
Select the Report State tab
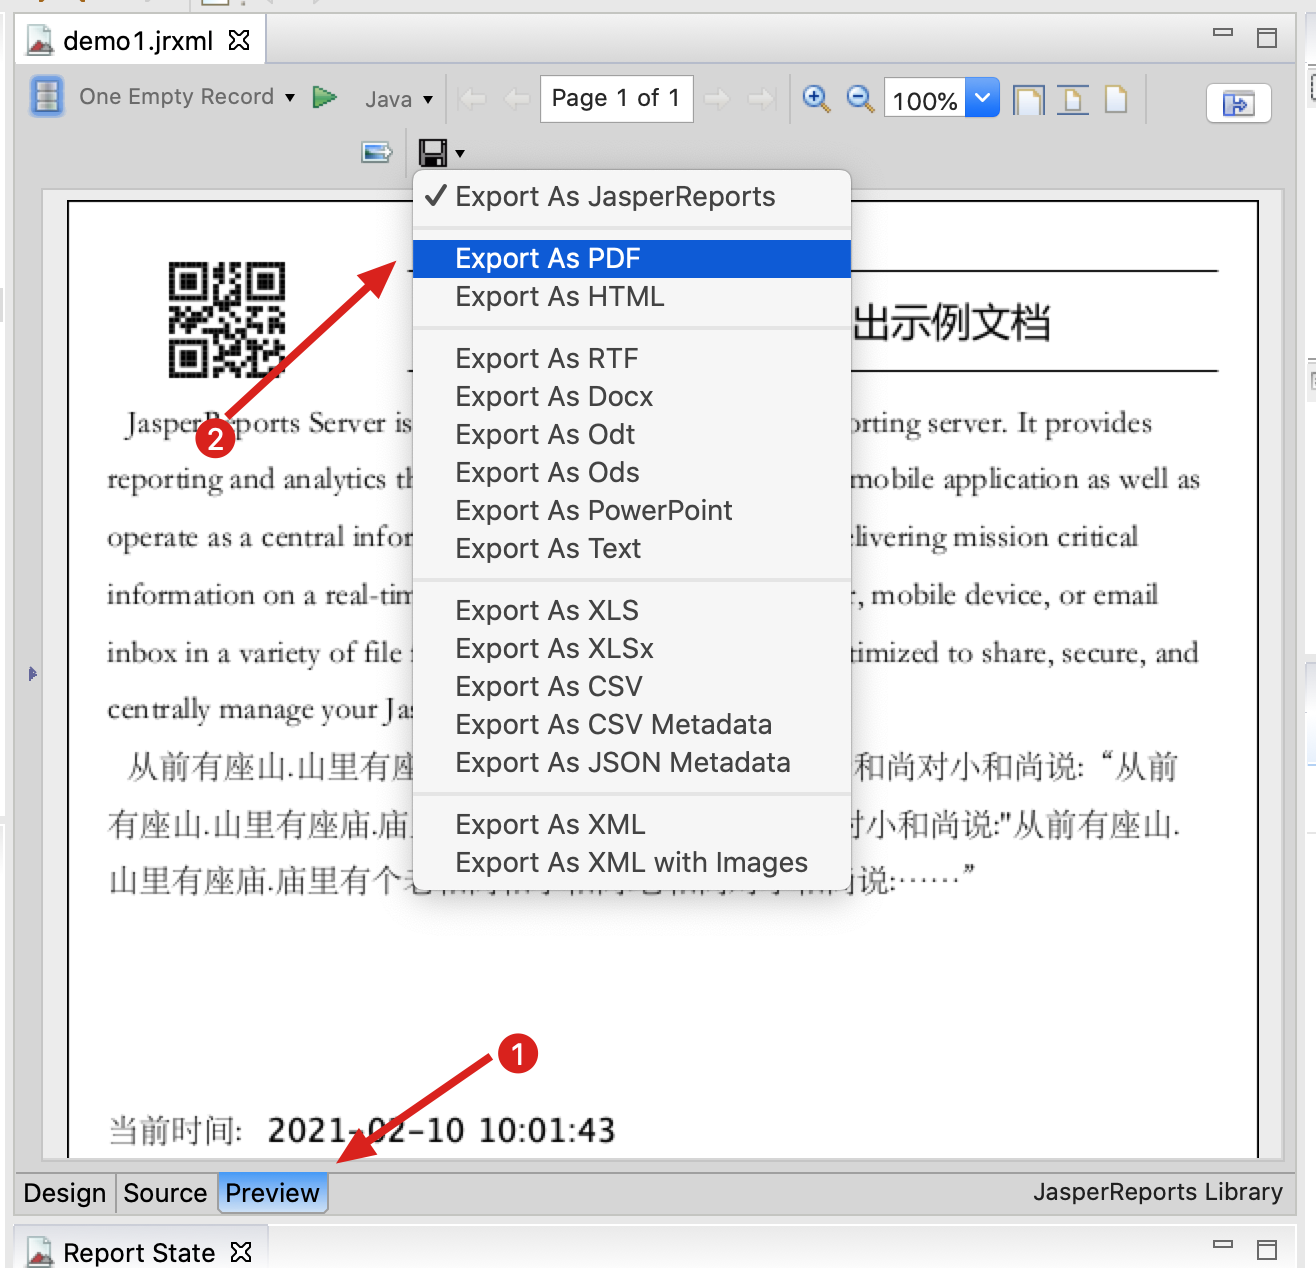(139, 1252)
